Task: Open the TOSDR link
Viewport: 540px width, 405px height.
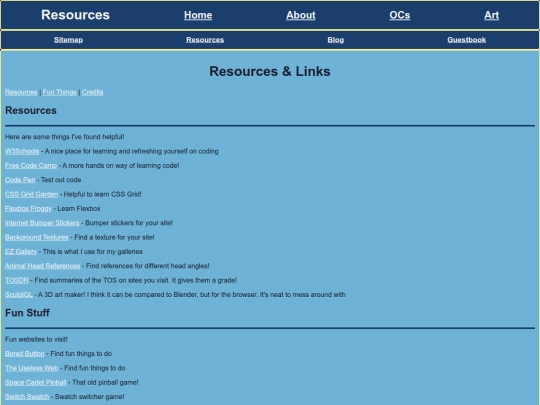Action: [17, 280]
